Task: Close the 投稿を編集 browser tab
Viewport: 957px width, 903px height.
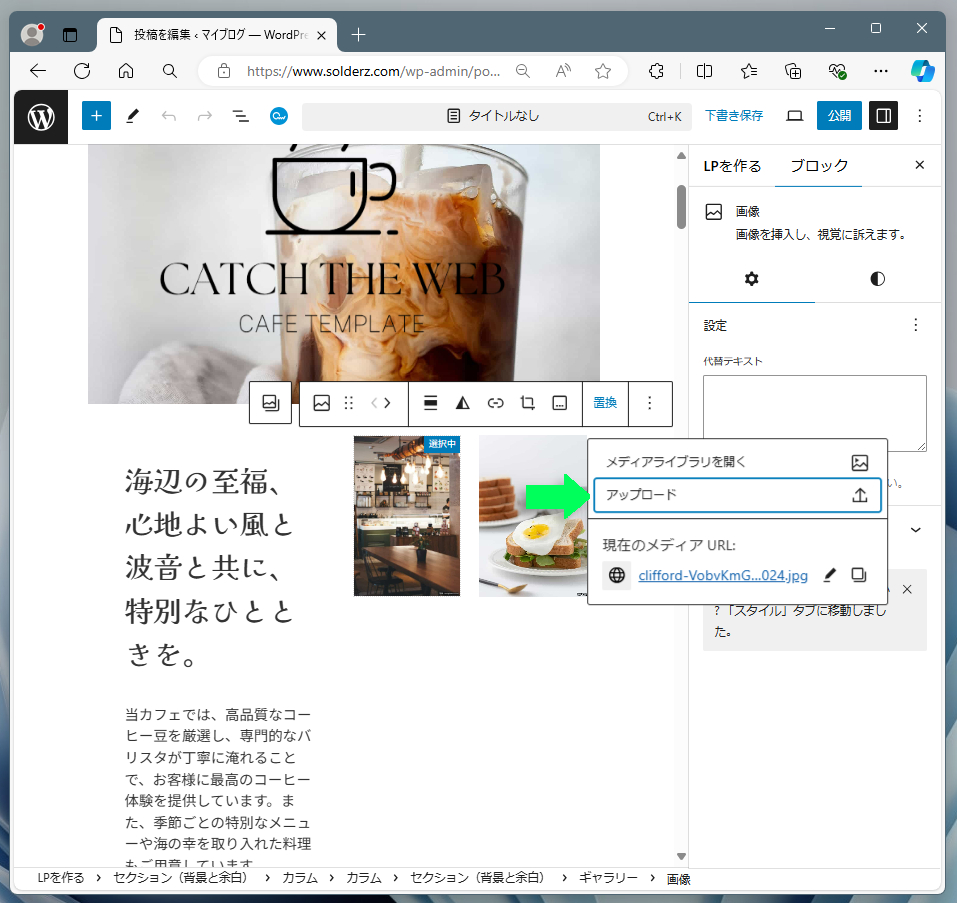Action: 322,35
